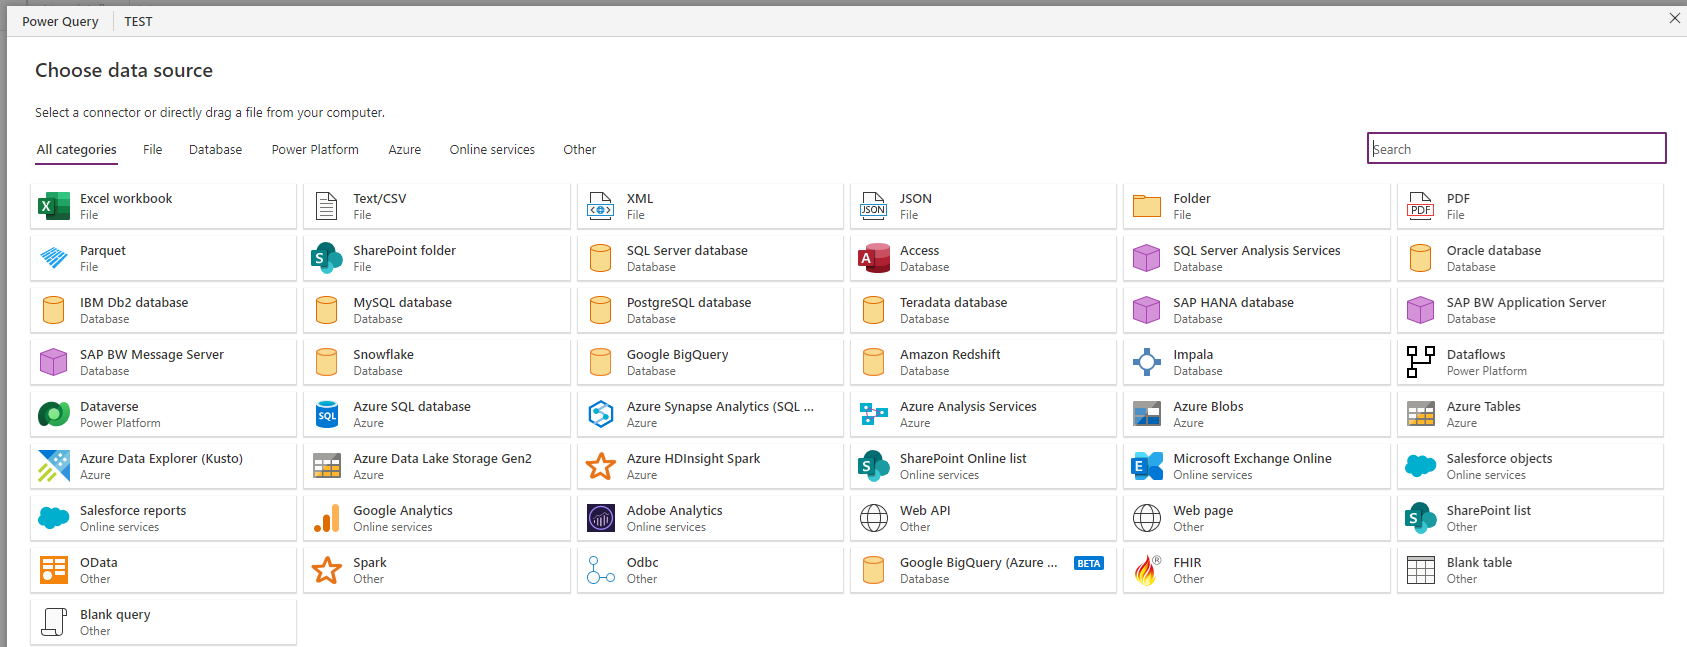Viewport: 1687px width, 647px height.
Task: Choose the JSON file icon
Action: (x=873, y=206)
